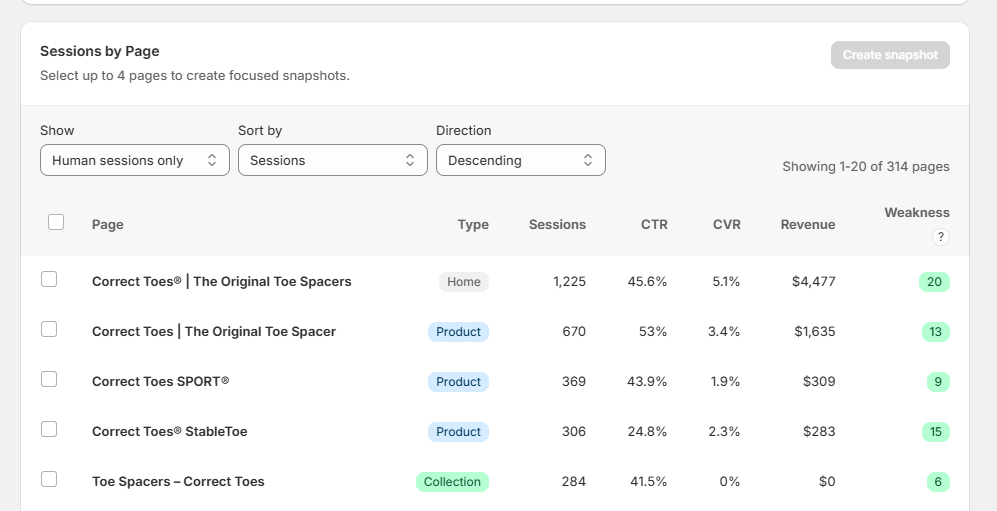Click the Sessions by Page heading
The width and height of the screenshot is (997, 511).
tap(100, 51)
